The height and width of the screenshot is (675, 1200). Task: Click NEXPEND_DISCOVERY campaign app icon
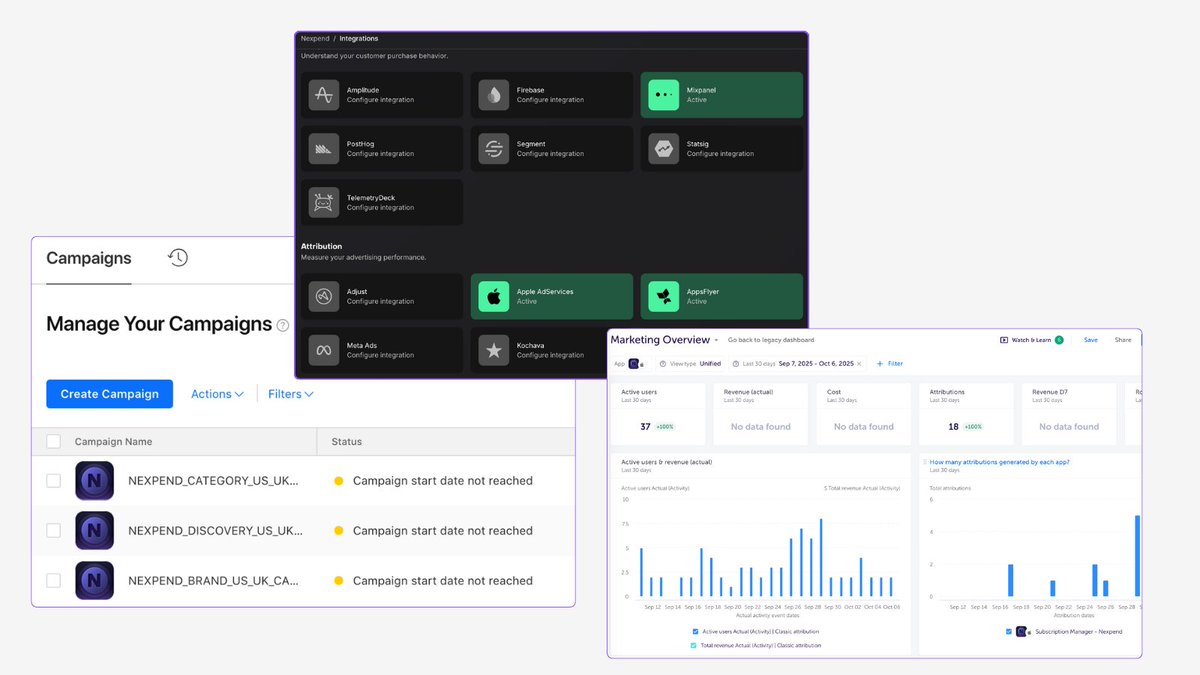(x=95, y=531)
